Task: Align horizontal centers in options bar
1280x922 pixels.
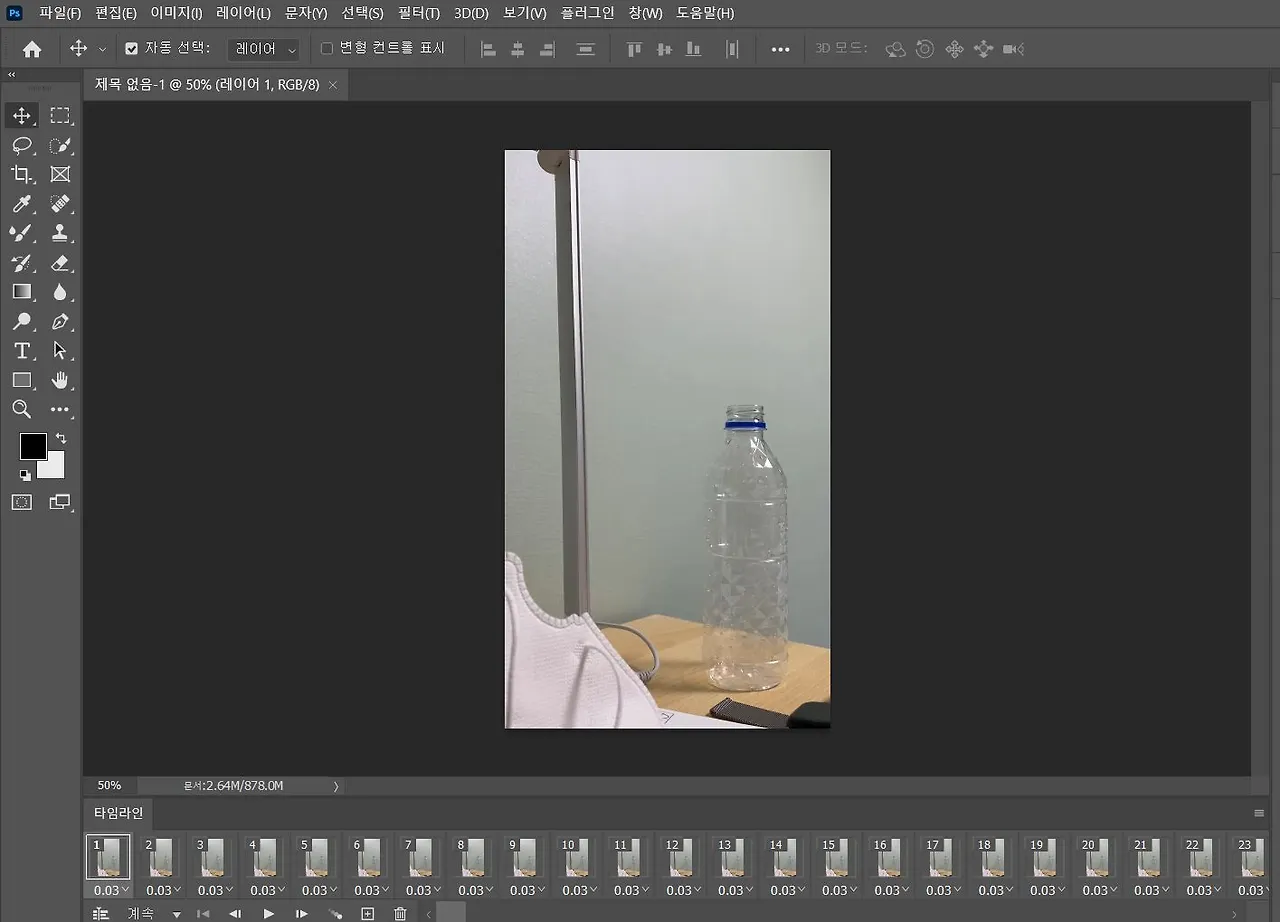Action: coord(517,49)
